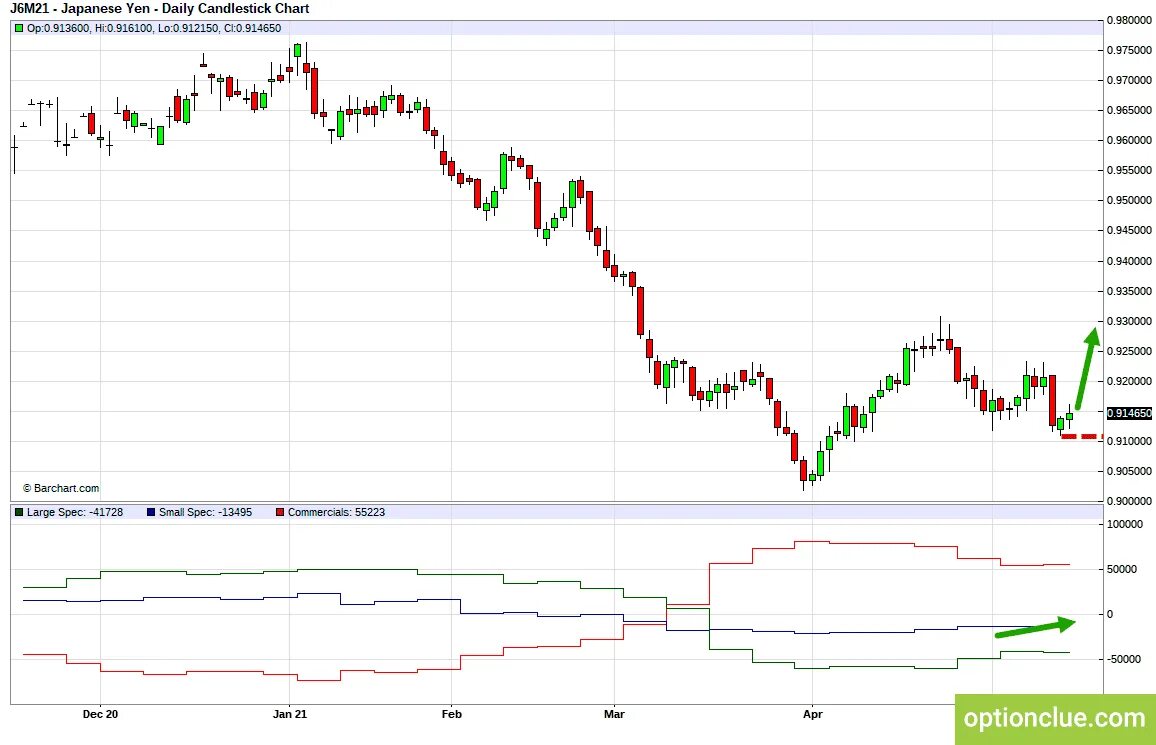Click the 0.960000 price axis label

coord(1129,140)
